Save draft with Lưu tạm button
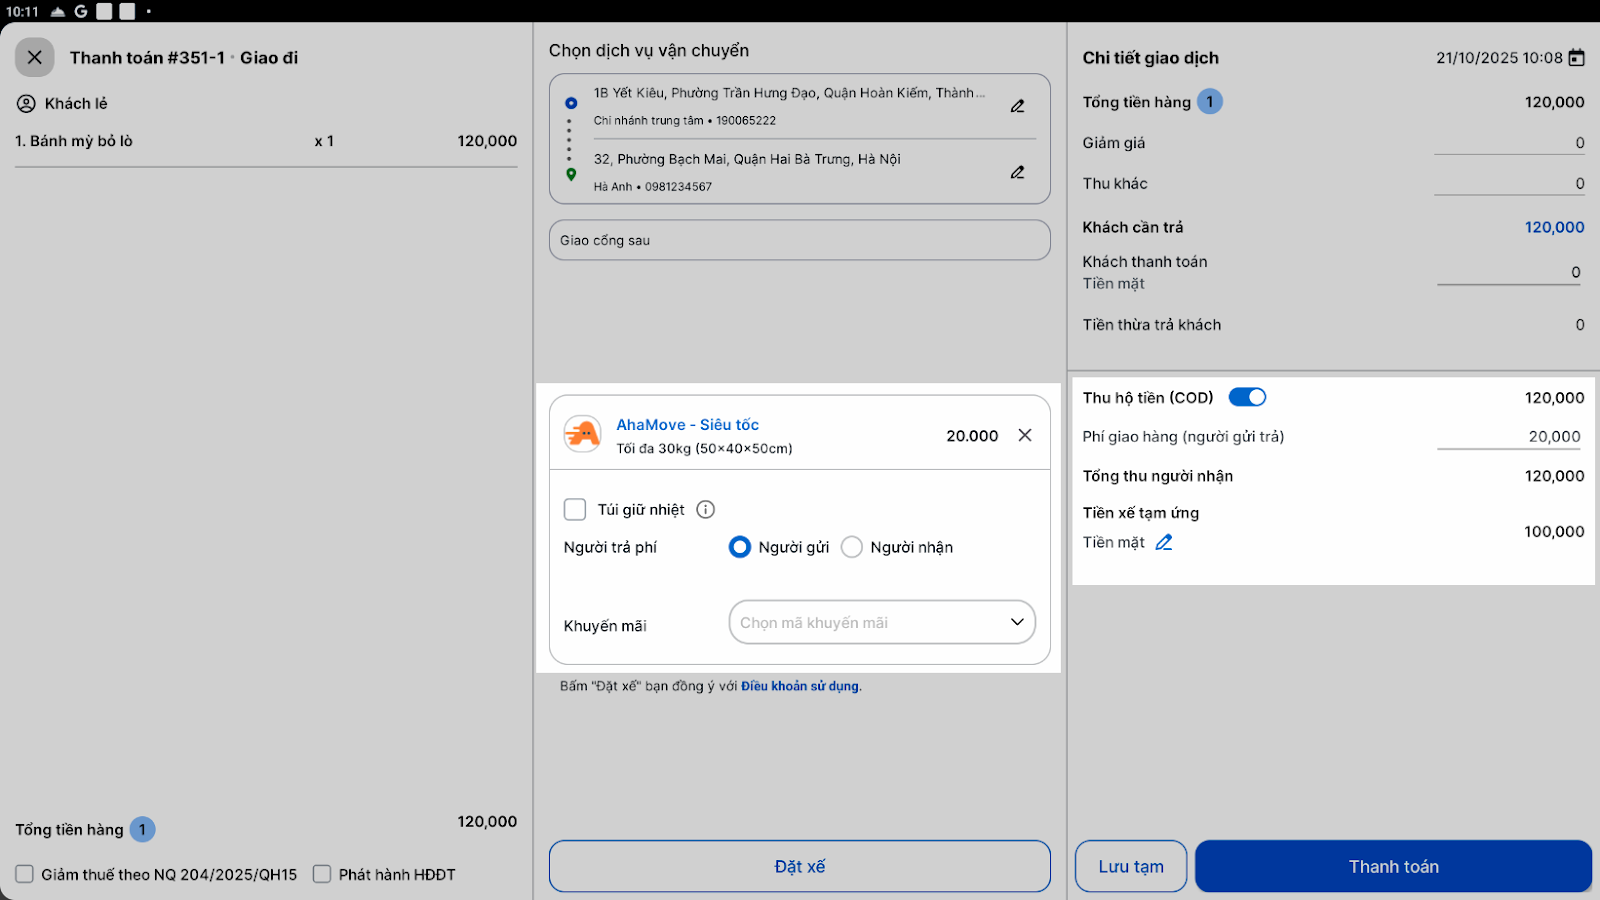This screenshot has width=1600, height=900. 1131,866
